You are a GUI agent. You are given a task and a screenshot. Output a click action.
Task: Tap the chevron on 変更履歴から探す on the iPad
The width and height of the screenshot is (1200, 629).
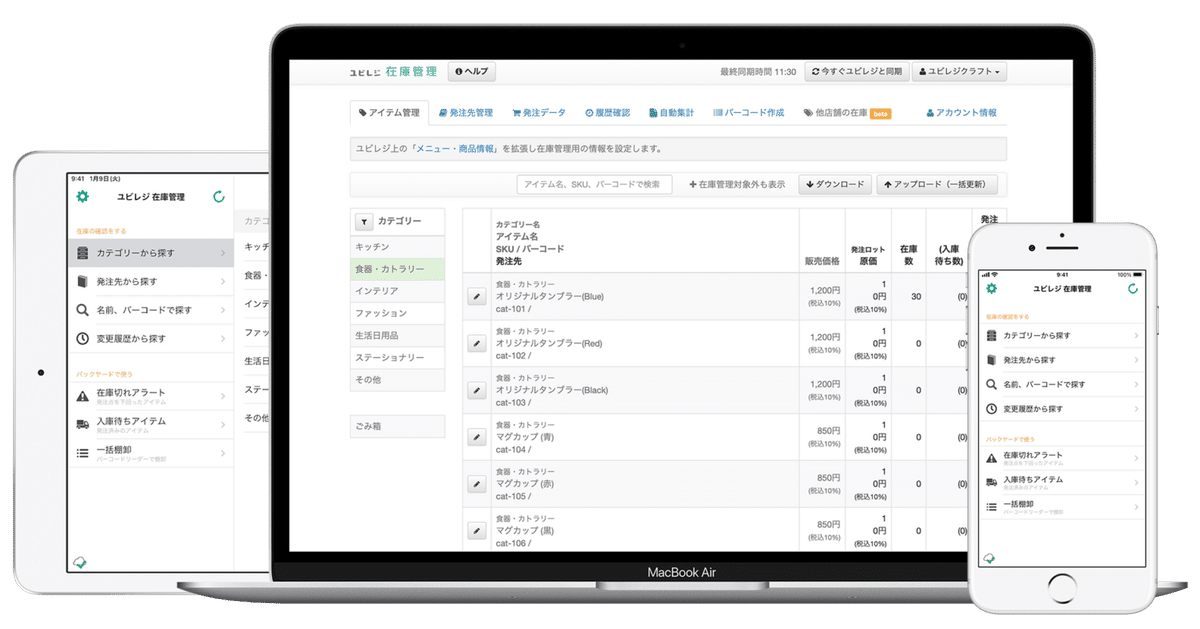click(x=222, y=339)
